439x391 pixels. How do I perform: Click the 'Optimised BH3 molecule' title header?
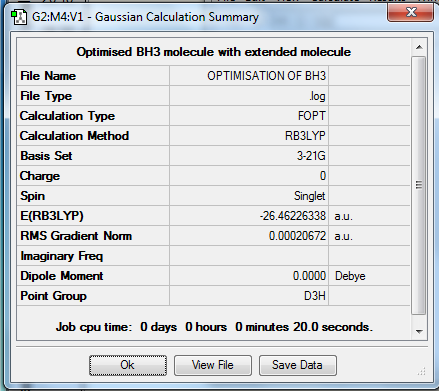tap(214, 52)
